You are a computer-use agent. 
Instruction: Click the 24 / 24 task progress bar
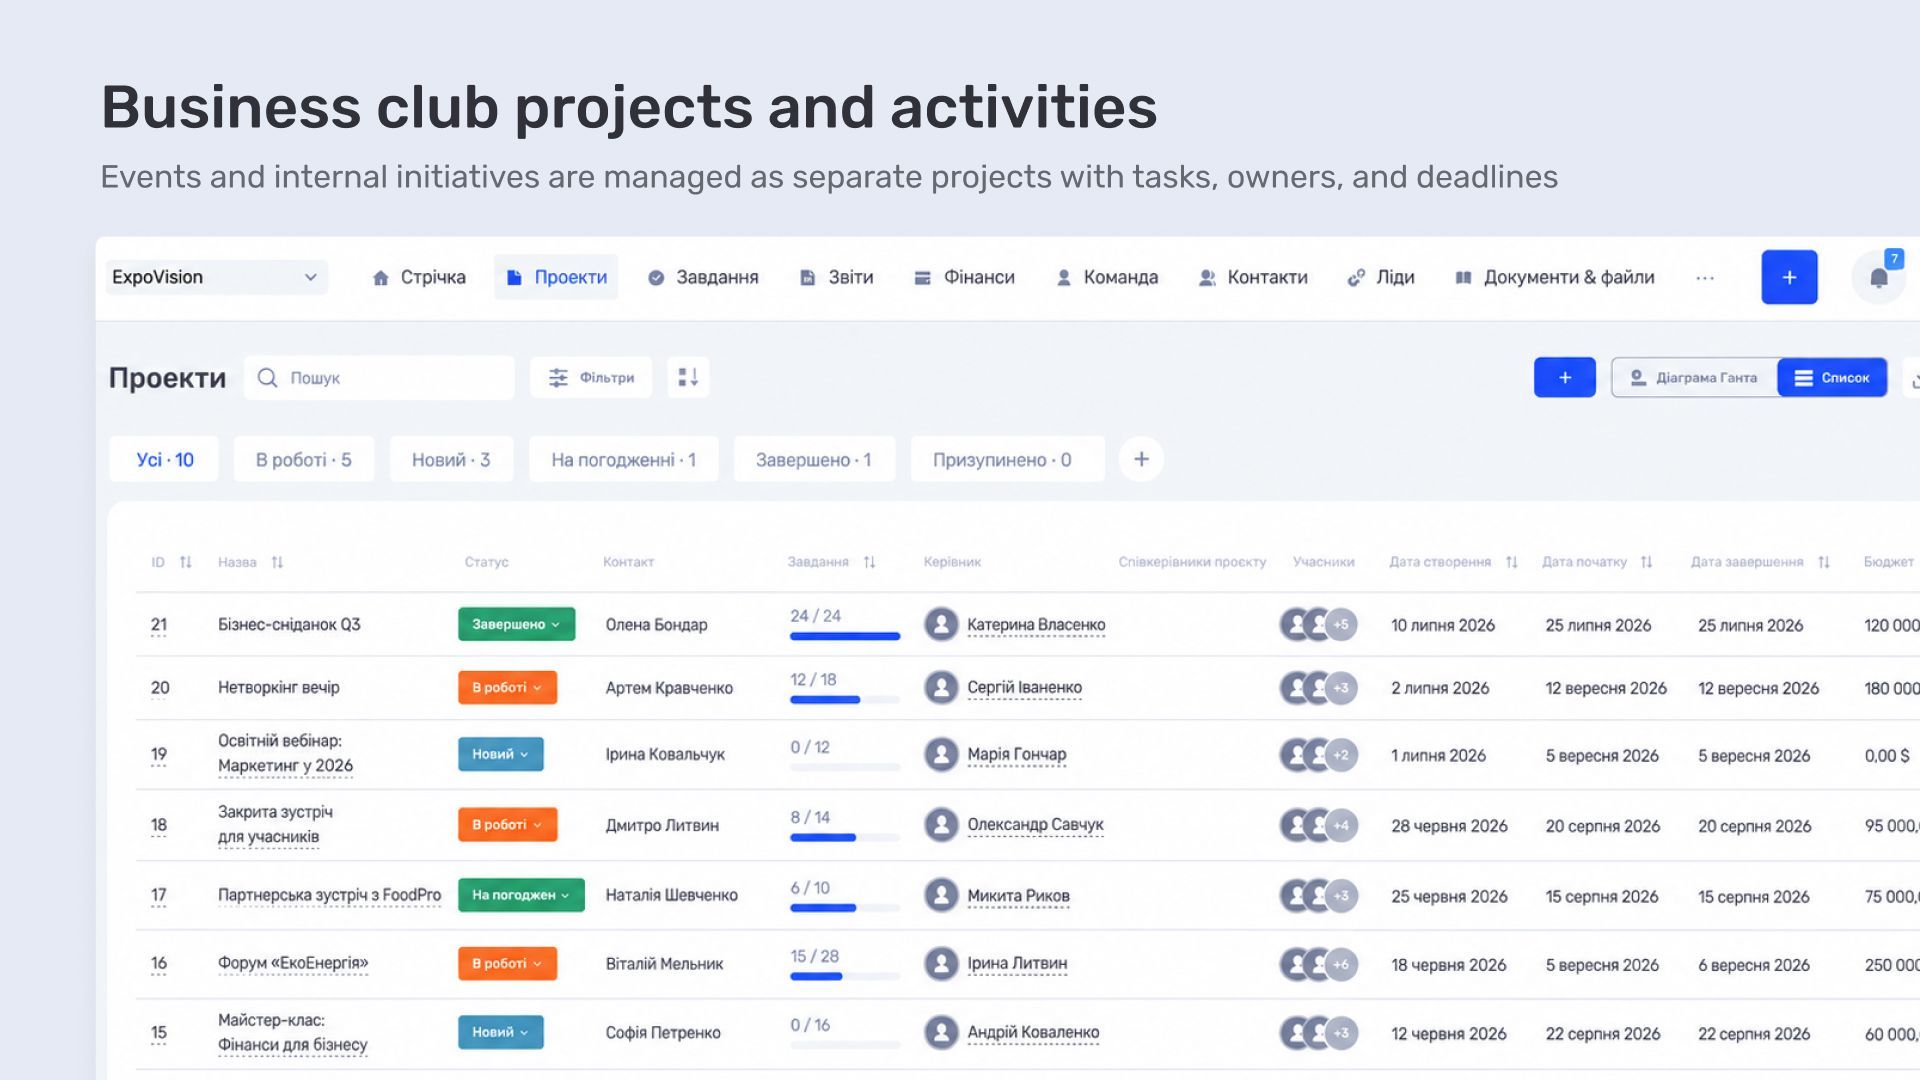click(844, 636)
